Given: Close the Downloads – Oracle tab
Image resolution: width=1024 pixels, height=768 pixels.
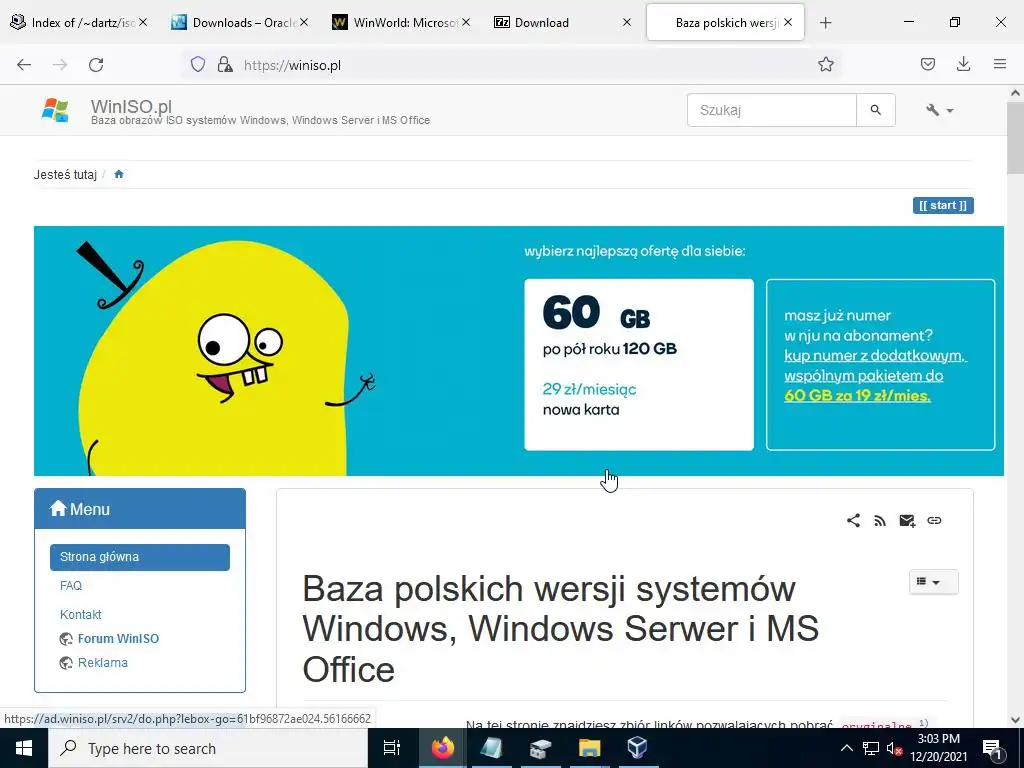Looking at the screenshot, I should coord(304,22).
